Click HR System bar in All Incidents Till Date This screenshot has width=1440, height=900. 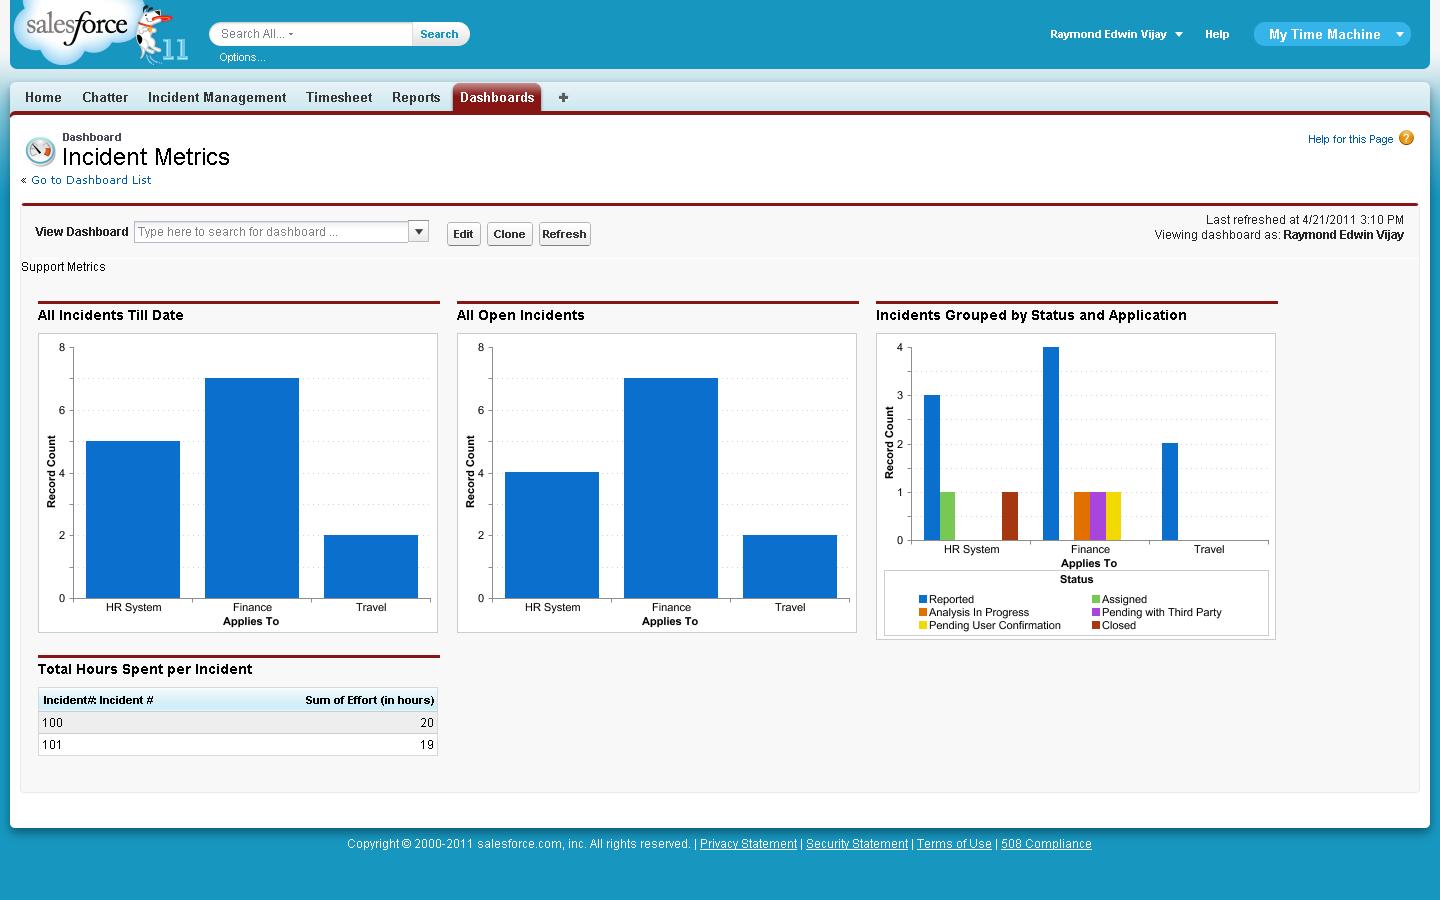133,520
